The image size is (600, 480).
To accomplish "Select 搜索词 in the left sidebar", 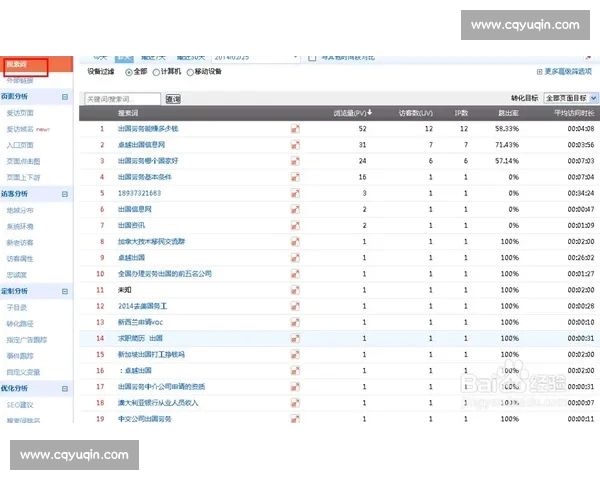I will pyautogui.click(x=20, y=64).
